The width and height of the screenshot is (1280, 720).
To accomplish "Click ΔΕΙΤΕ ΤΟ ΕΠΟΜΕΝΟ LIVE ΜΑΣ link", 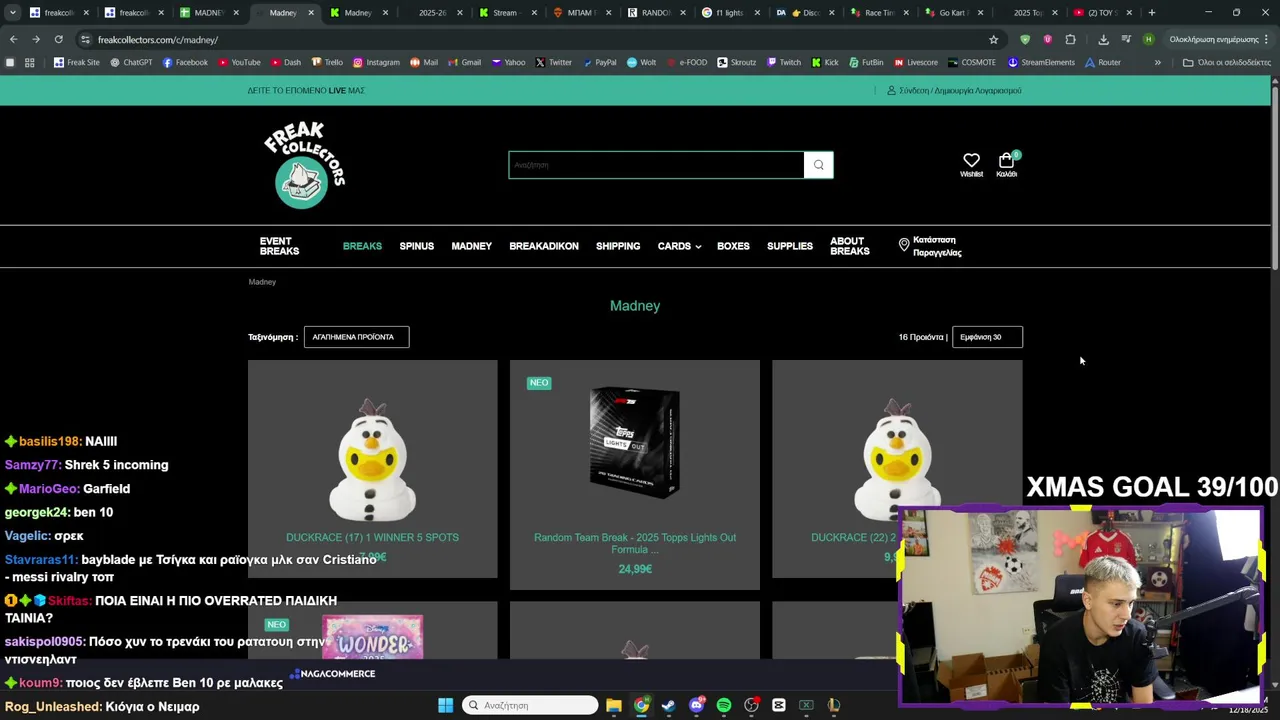I will (306, 90).
